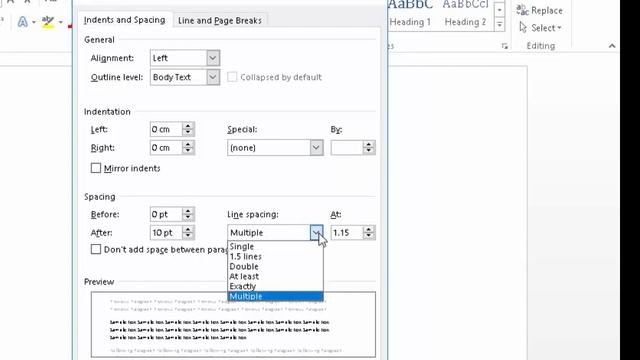
Task: Collapse the ribbon with the caret arrow
Action: point(611,46)
